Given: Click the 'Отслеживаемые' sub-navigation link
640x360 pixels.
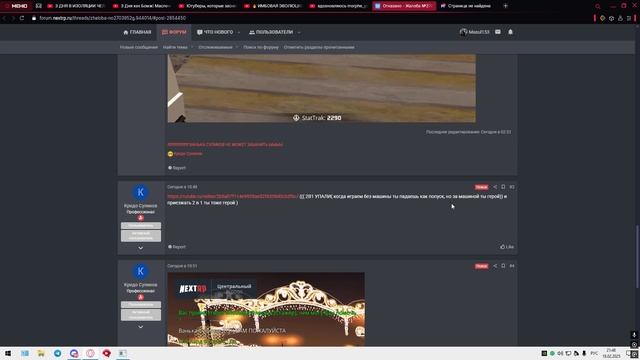Looking at the screenshot, I should click(215, 47).
